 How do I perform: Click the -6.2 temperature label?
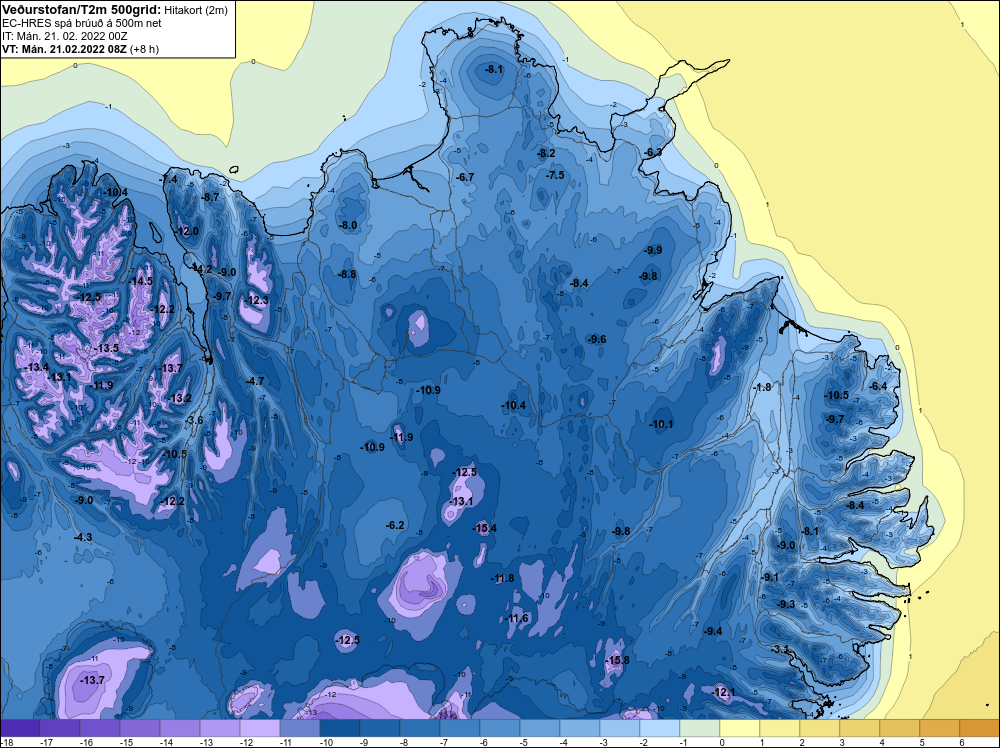pyautogui.click(x=395, y=525)
